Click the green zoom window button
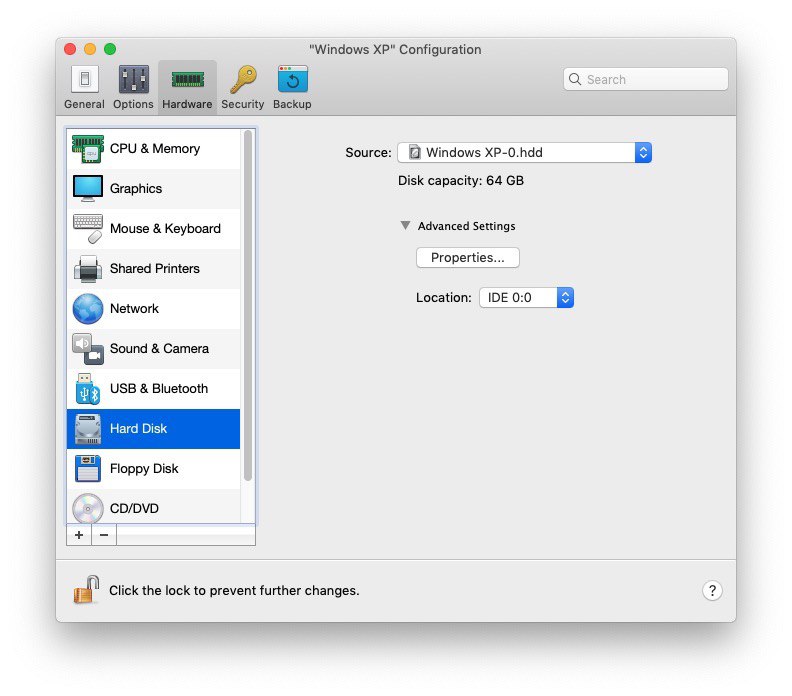 110,49
